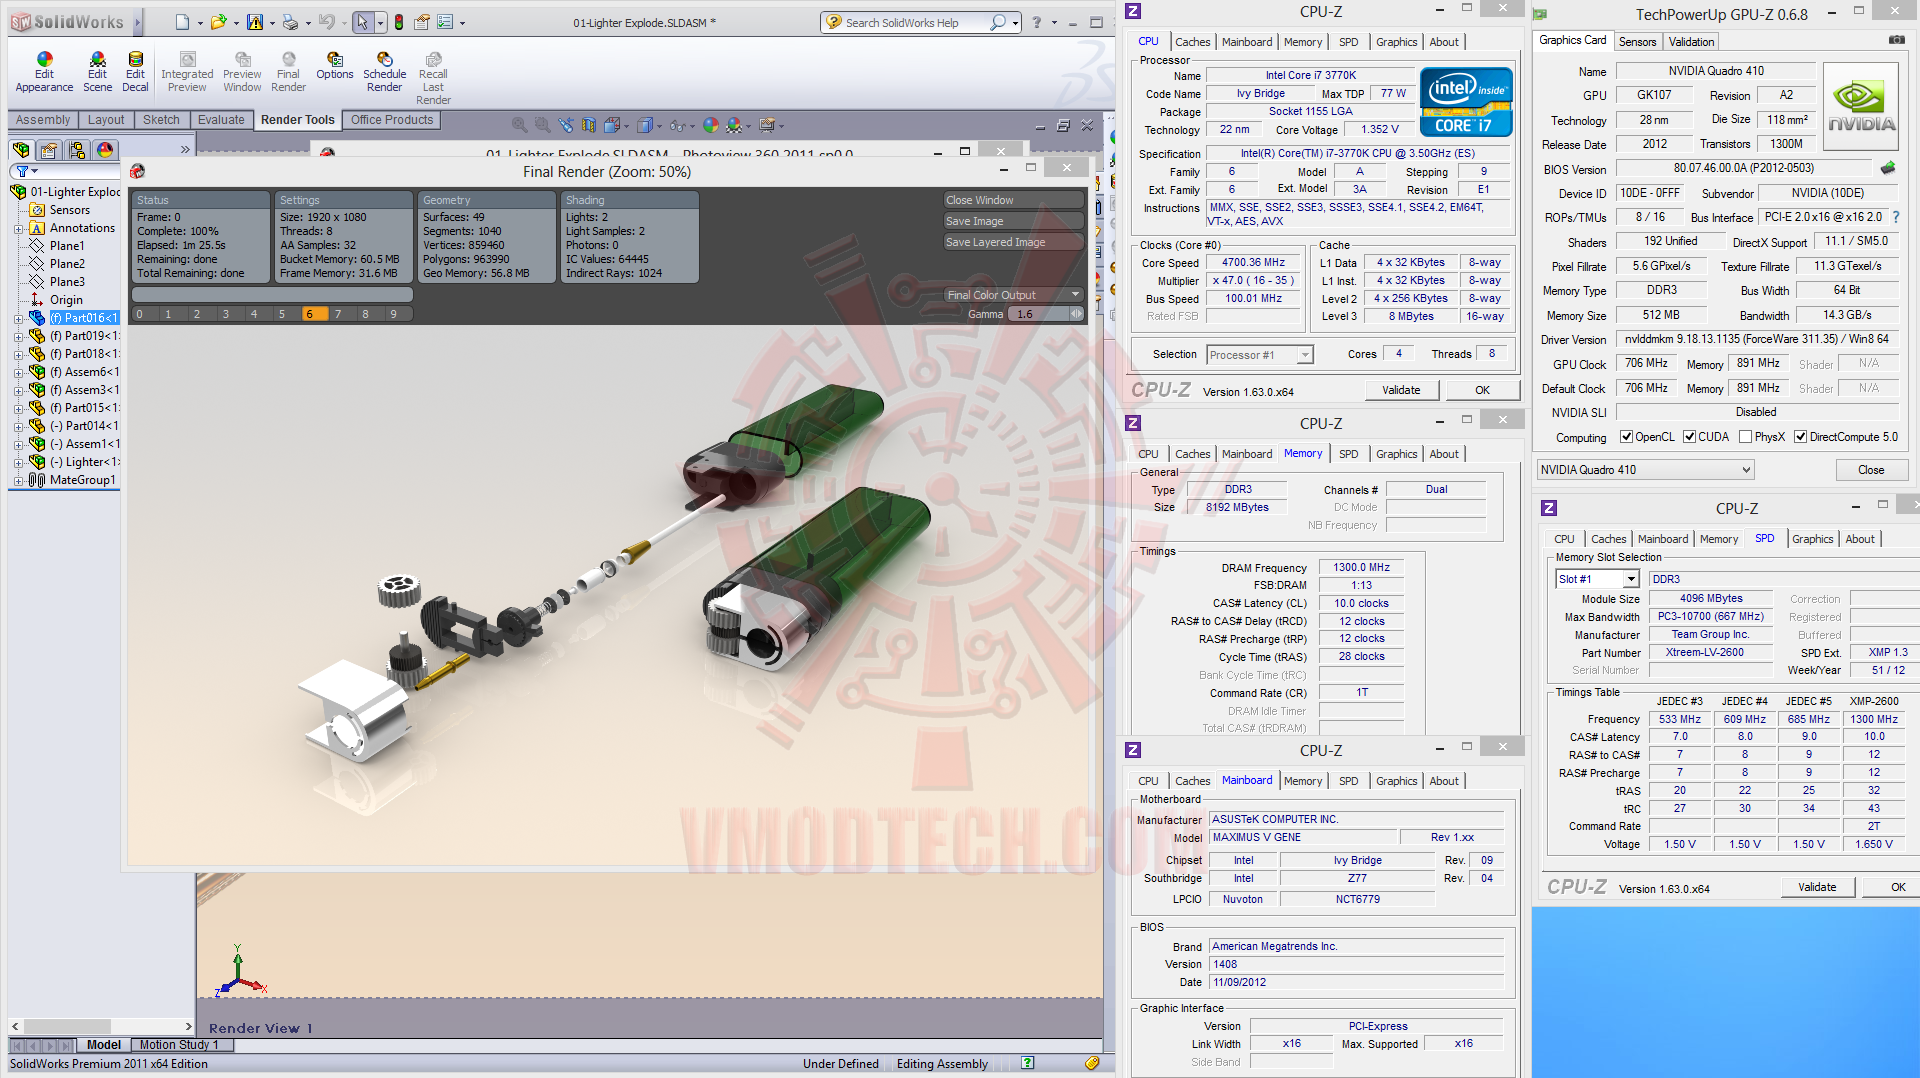Click Close Window in Final Render
The image size is (1920, 1078).
tap(1013, 200)
